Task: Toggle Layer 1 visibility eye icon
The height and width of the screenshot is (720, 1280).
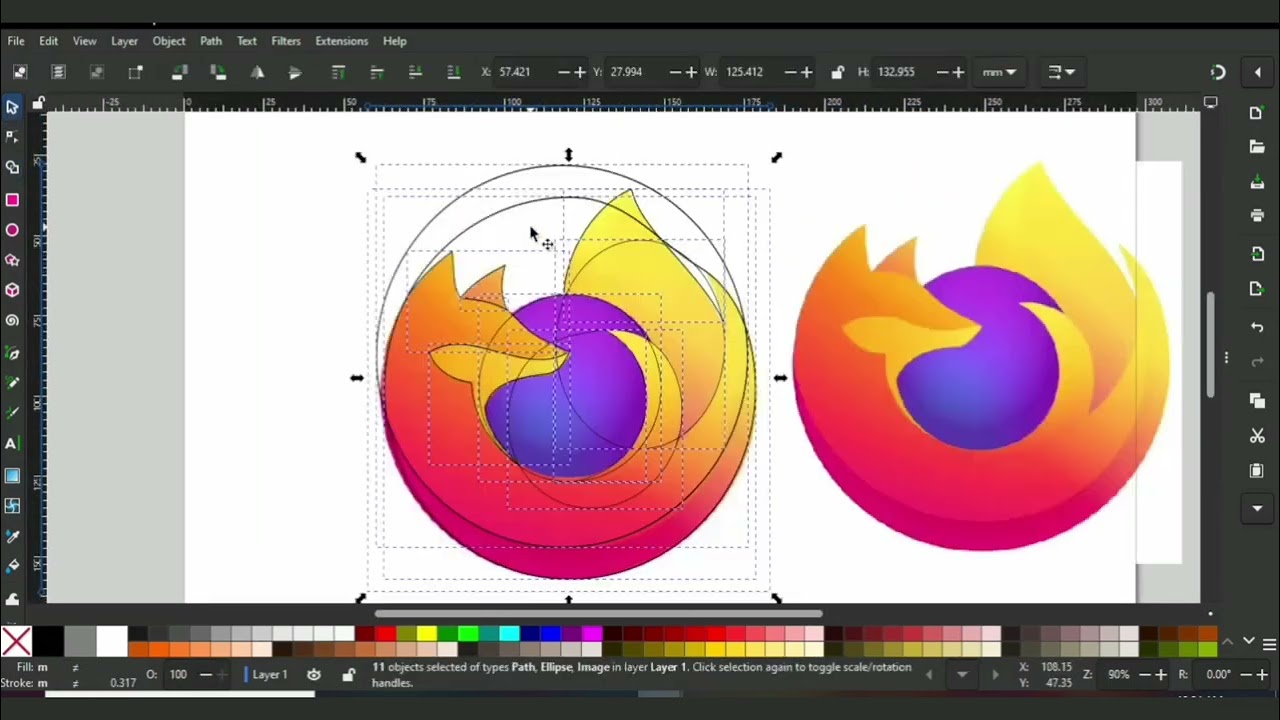Action: pyautogui.click(x=313, y=675)
